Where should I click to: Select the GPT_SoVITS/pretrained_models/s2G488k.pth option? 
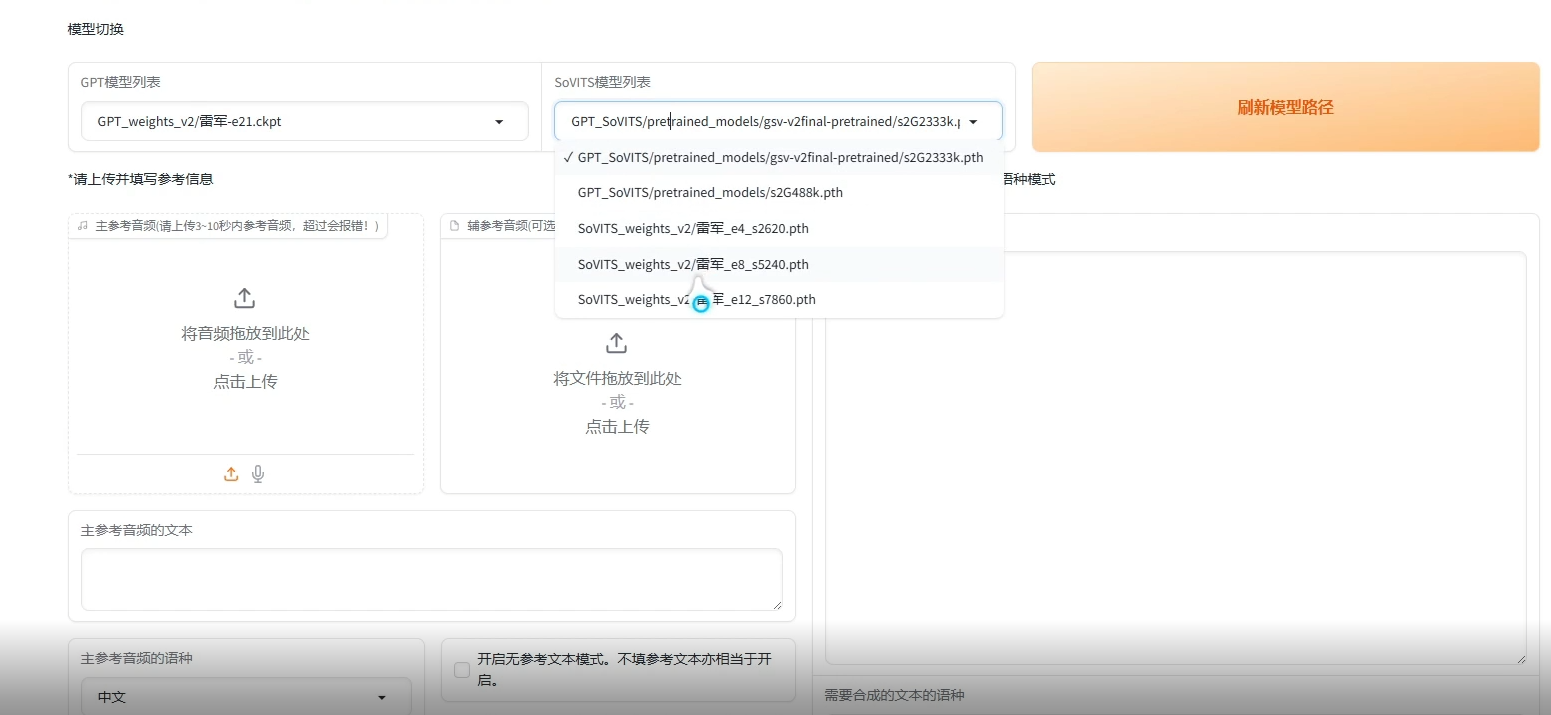pos(710,192)
